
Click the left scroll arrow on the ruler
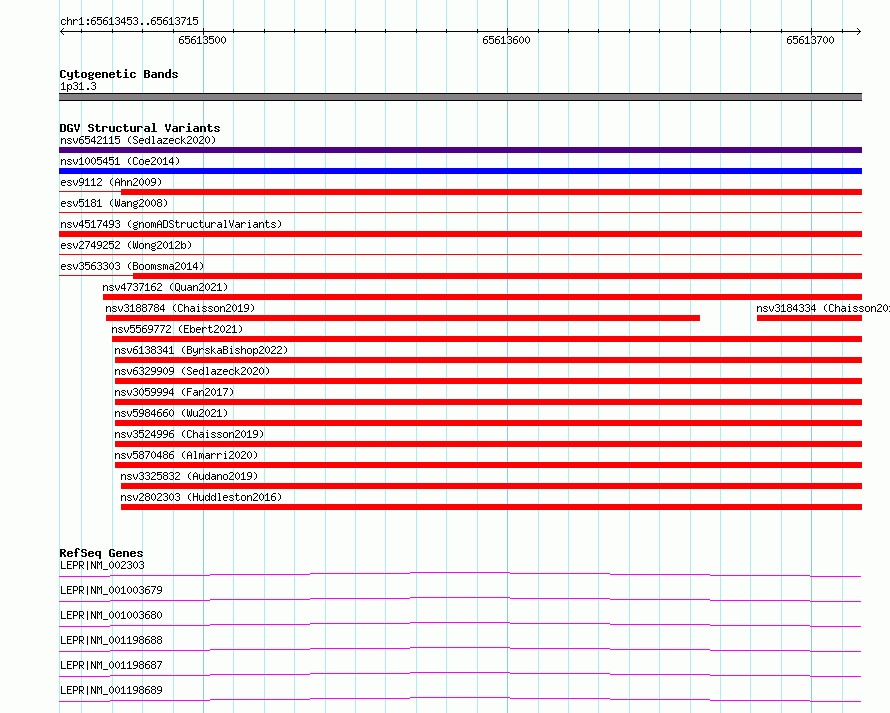click(x=62, y=32)
